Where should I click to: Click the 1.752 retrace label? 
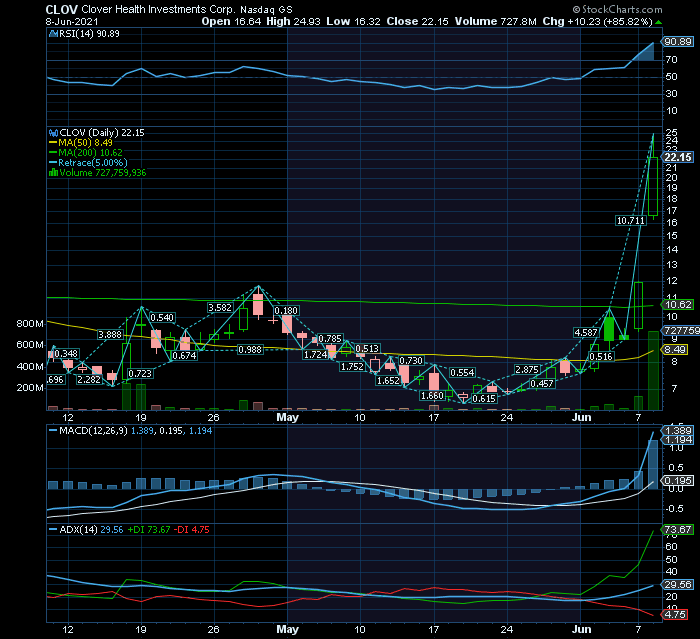click(352, 367)
